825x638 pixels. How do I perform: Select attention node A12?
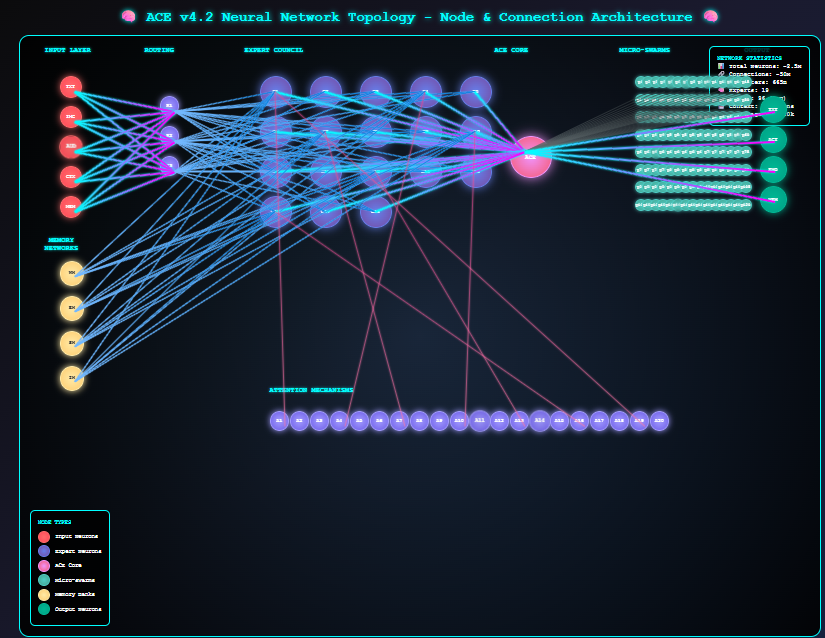[x=499, y=421]
